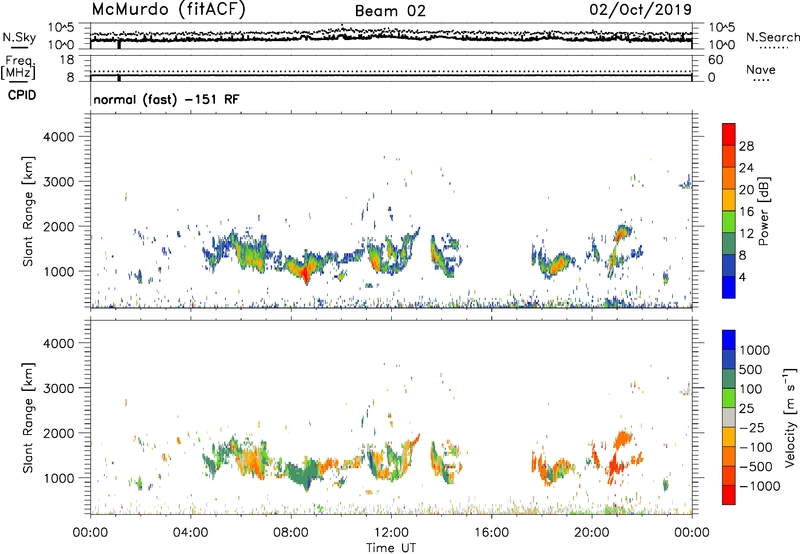Viewport: 800px width, 554px height.
Task: Select the "Freq. [MHz]" axis label
Action: 18,67
